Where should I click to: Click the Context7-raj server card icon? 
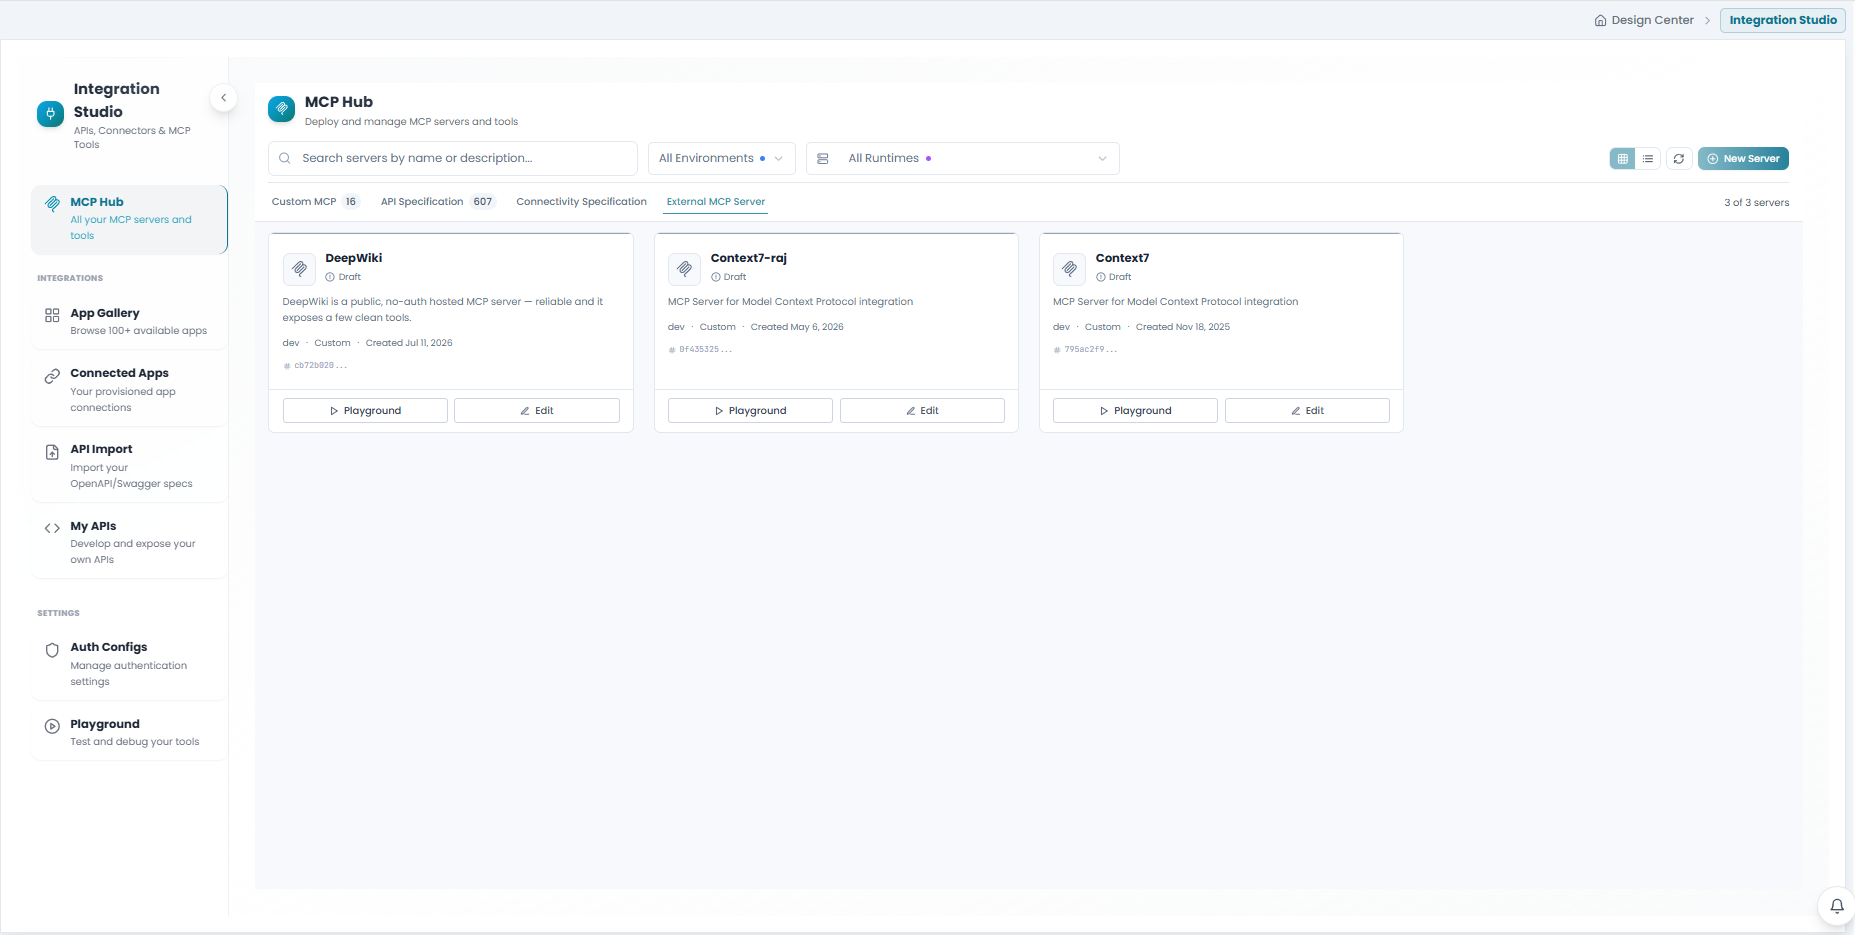click(684, 268)
